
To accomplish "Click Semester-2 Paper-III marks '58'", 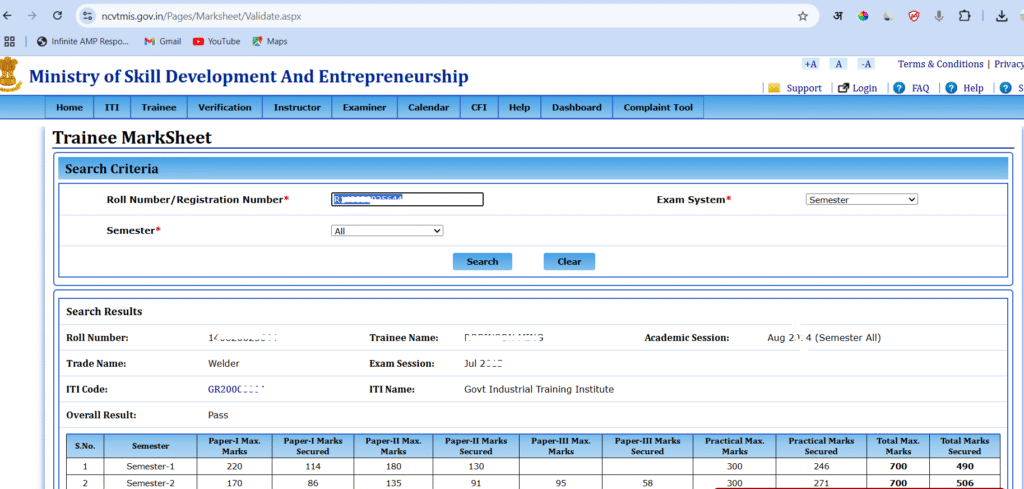I will [648, 484].
